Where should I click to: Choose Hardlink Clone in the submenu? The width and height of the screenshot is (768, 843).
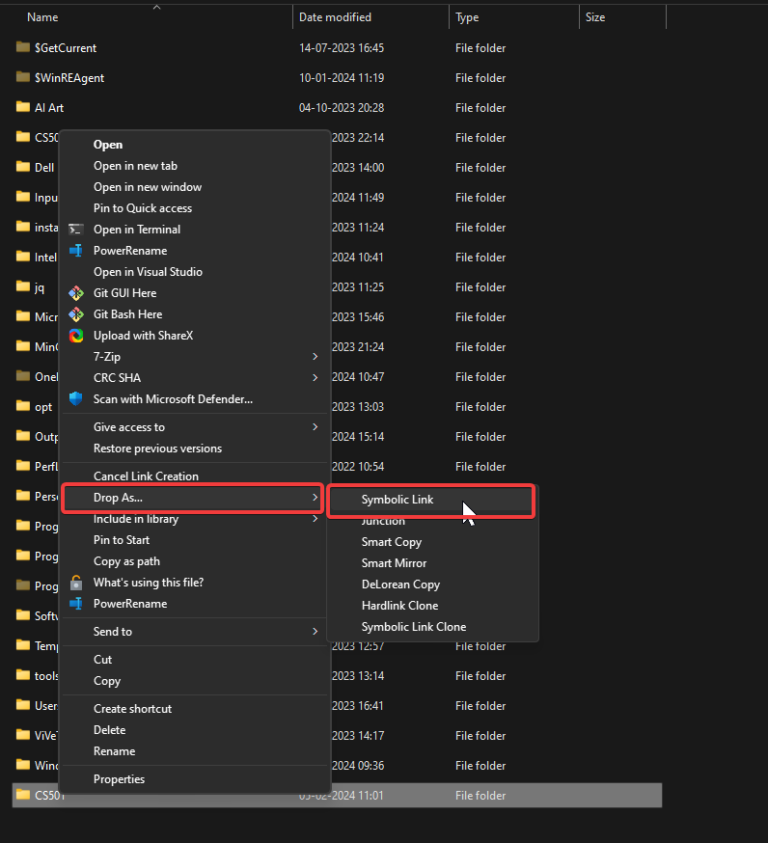coord(400,605)
